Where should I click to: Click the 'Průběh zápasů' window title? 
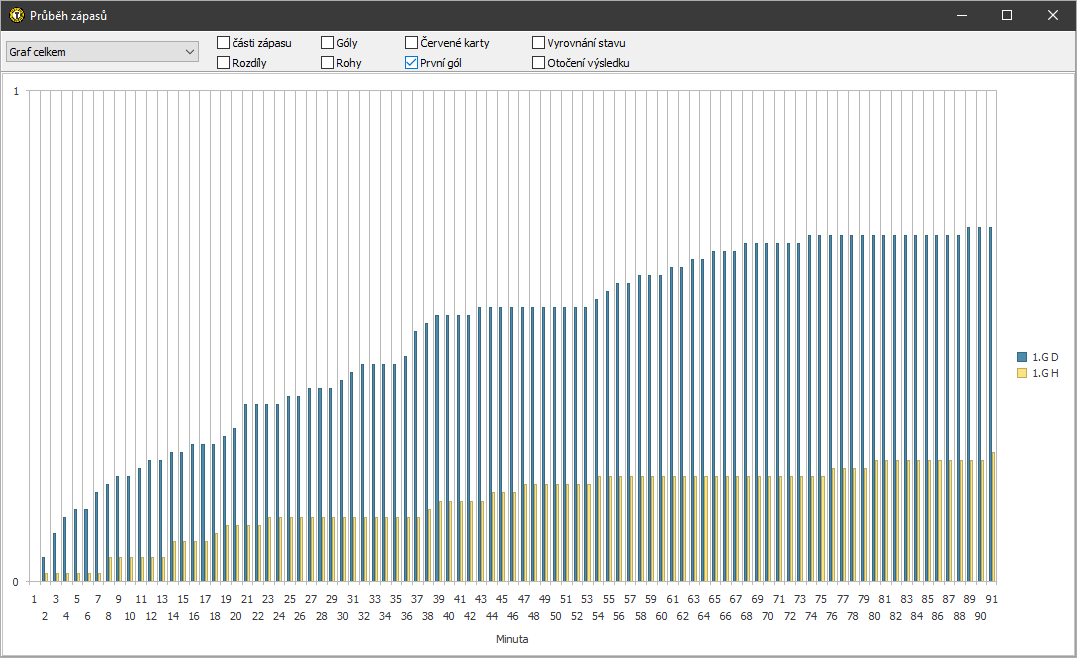coord(69,15)
